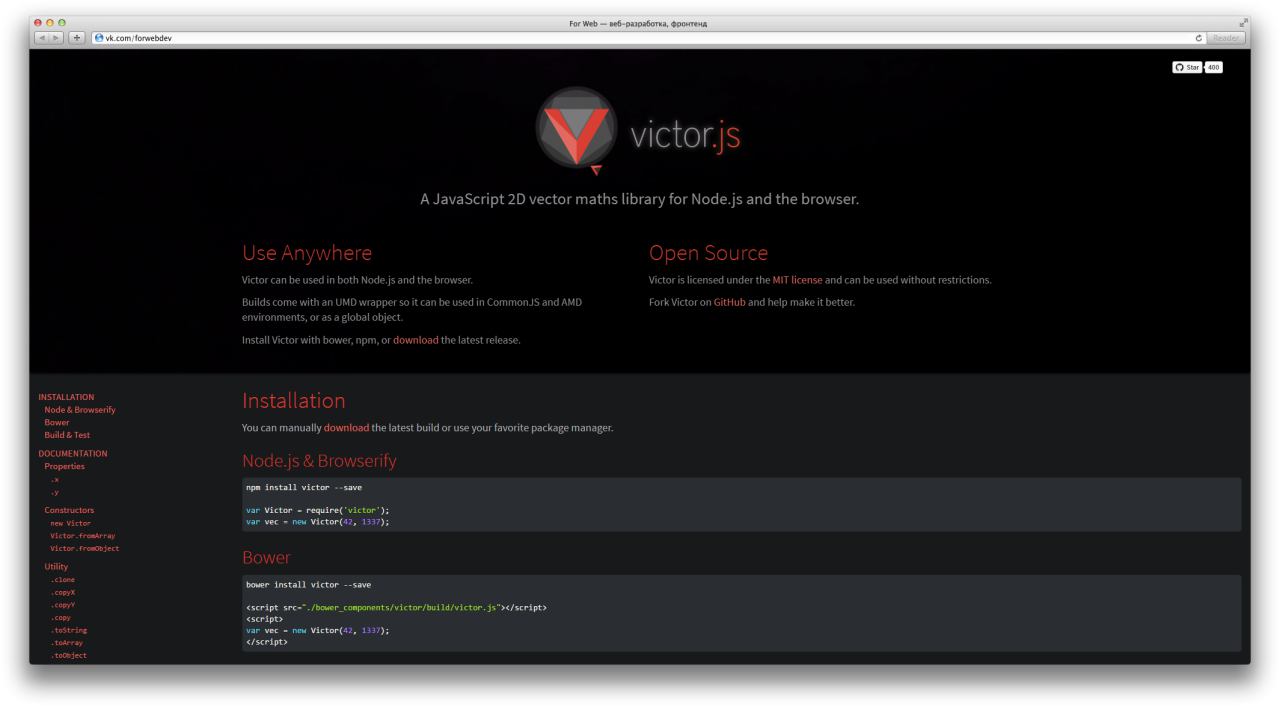Jump to INSTALLATION in the sidebar
The width and height of the screenshot is (1280, 707).
click(x=66, y=397)
